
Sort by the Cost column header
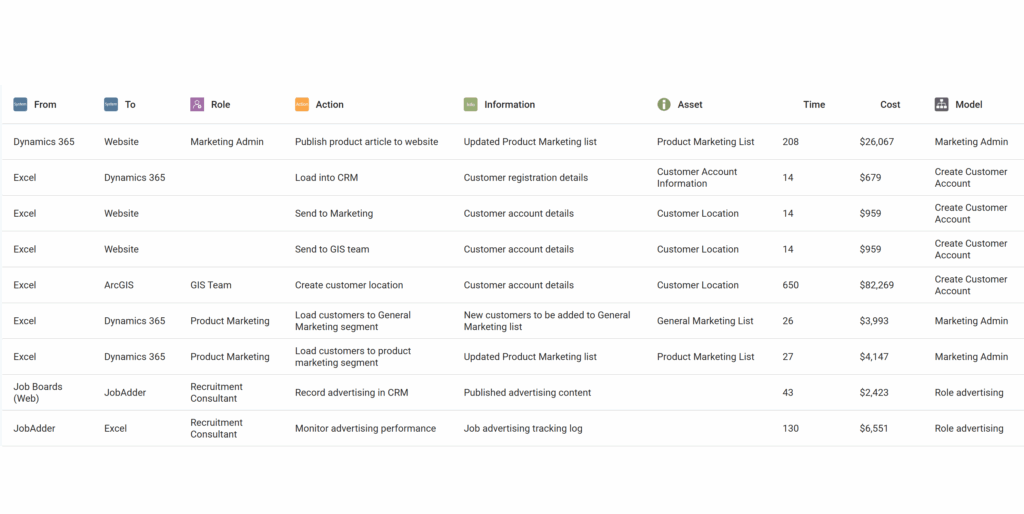[890, 104]
